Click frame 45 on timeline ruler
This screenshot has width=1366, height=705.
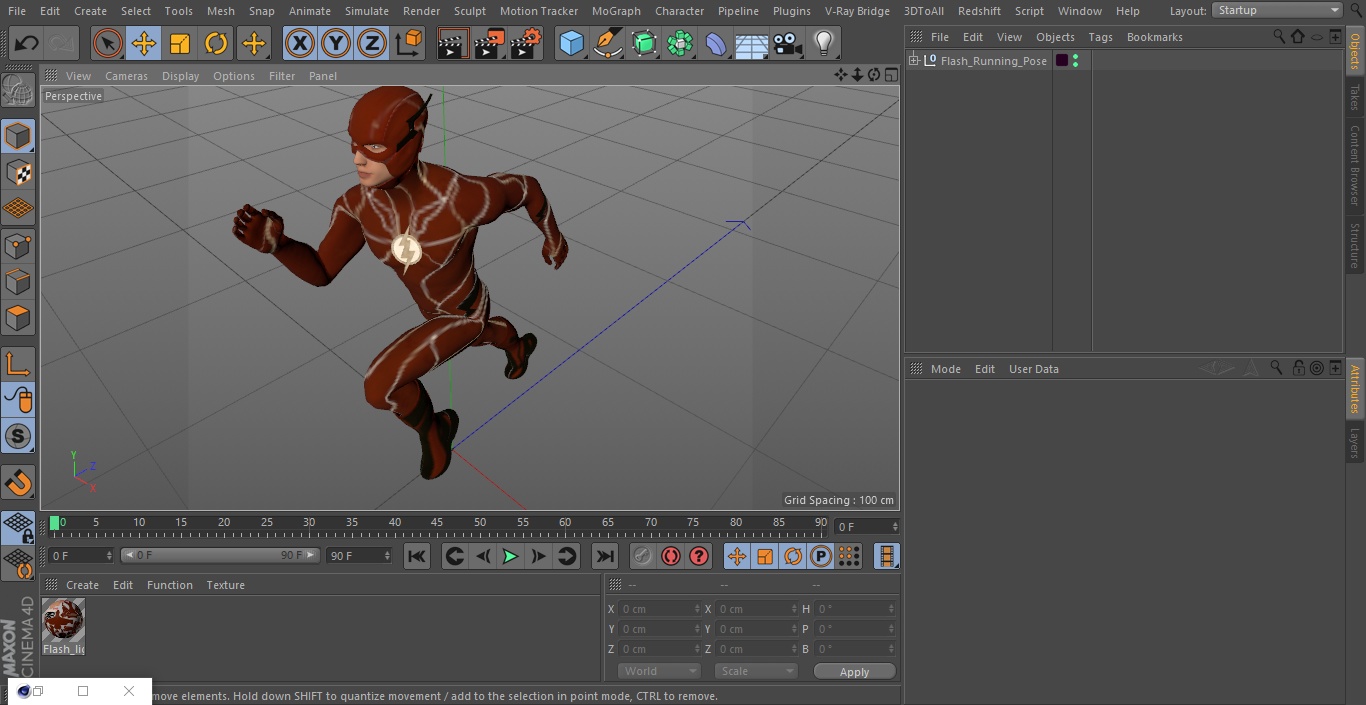coord(437,523)
